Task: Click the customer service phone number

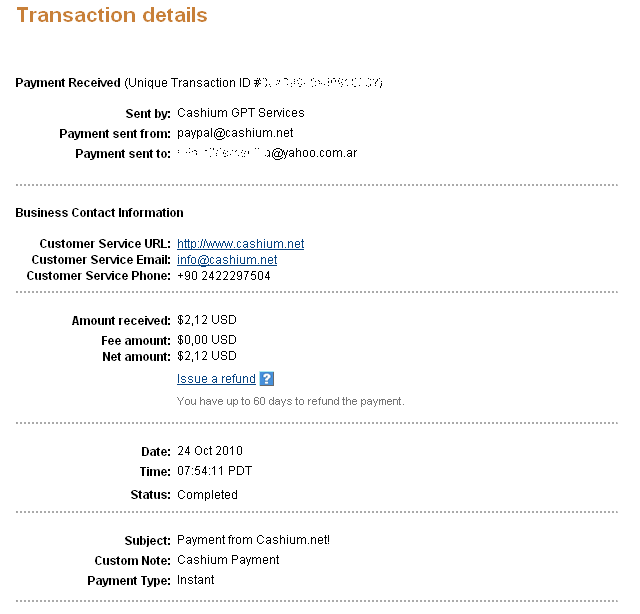Action: pyautogui.click(x=224, y=276)
